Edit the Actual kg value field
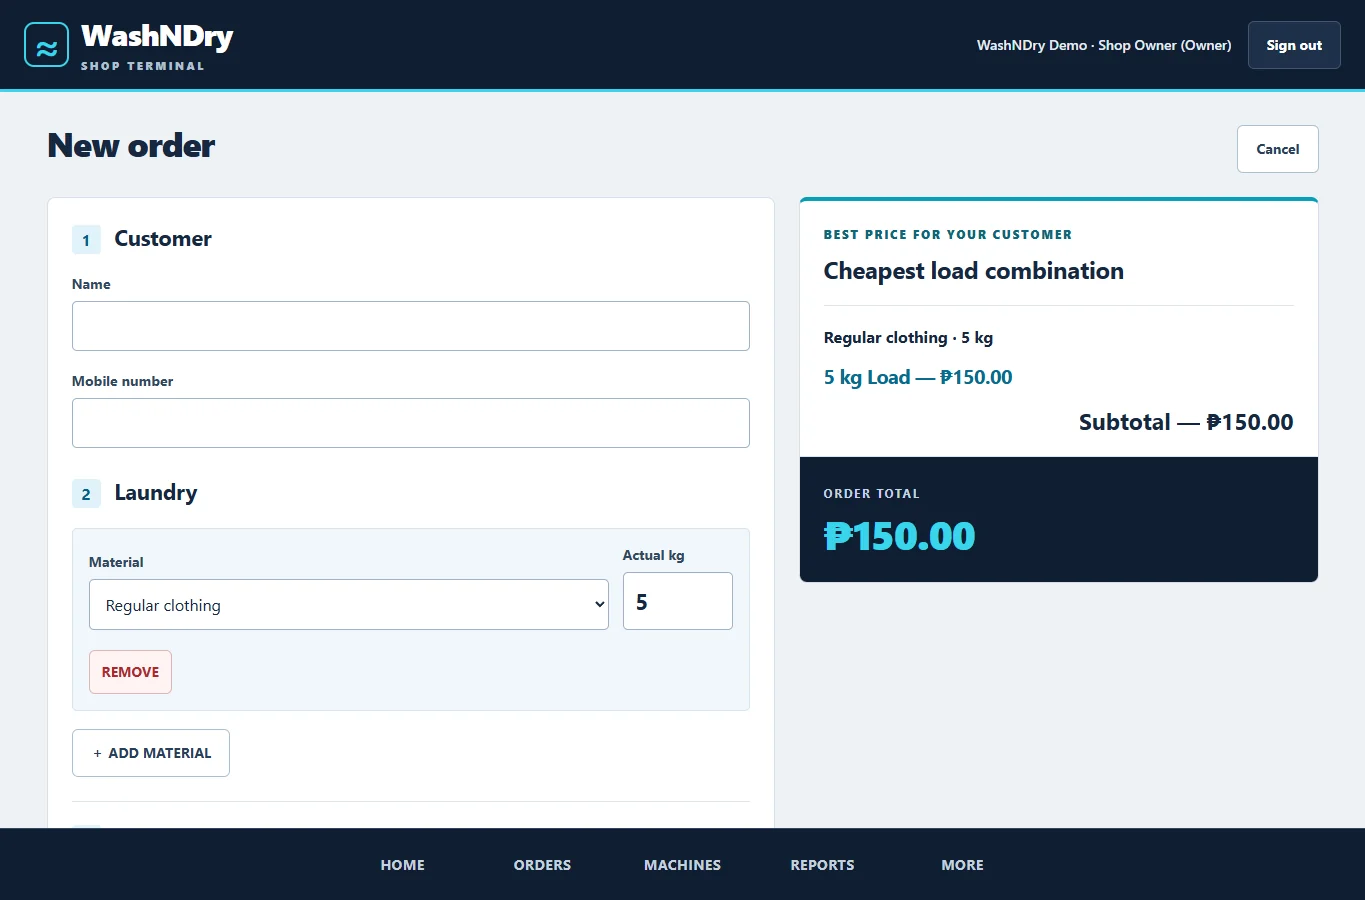The image size is (1365, 900). click(678, 601)
